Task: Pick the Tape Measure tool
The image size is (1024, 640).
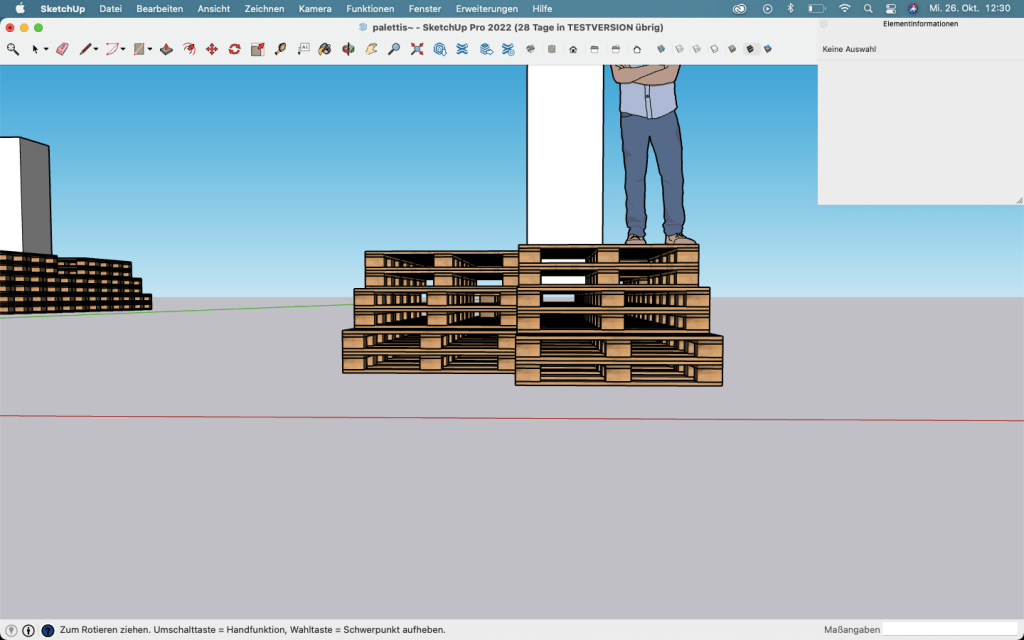Action: [x=280, y=49]
